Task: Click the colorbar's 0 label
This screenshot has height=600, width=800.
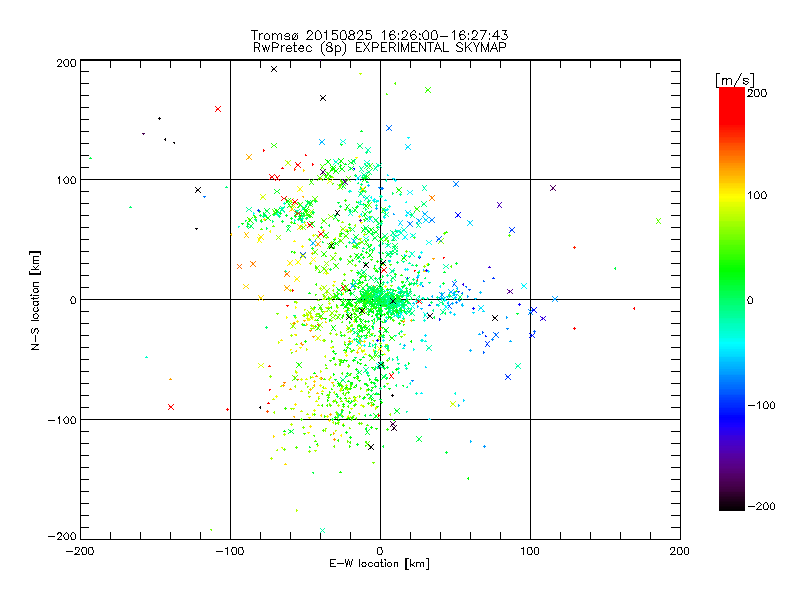Action: point(750,300)
